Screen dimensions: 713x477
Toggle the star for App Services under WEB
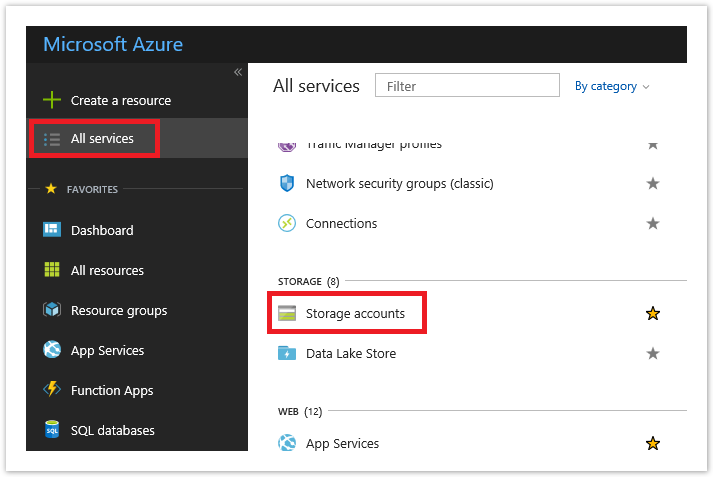click(653, 443)
